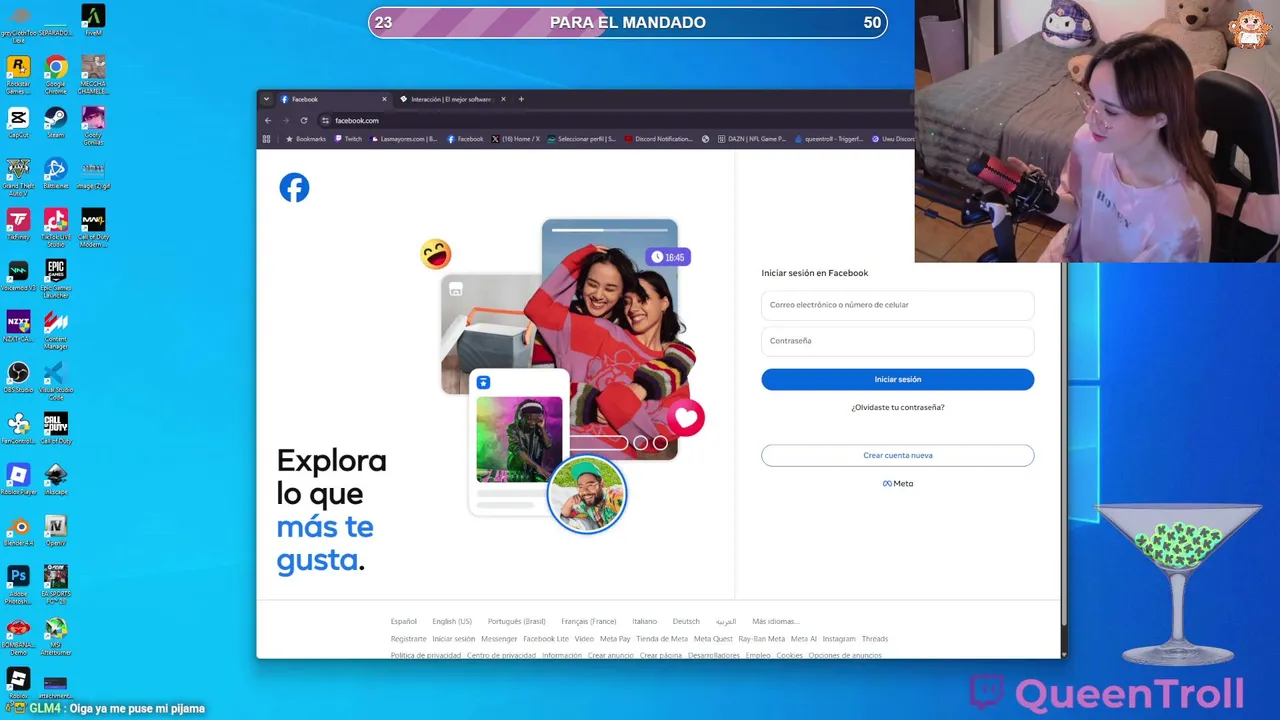Viewport: 1280px width, 720px height.
Task: Open BOMBANANA Demo desktop shortcut
Action: pyautogui.click(x=18, y=636)
